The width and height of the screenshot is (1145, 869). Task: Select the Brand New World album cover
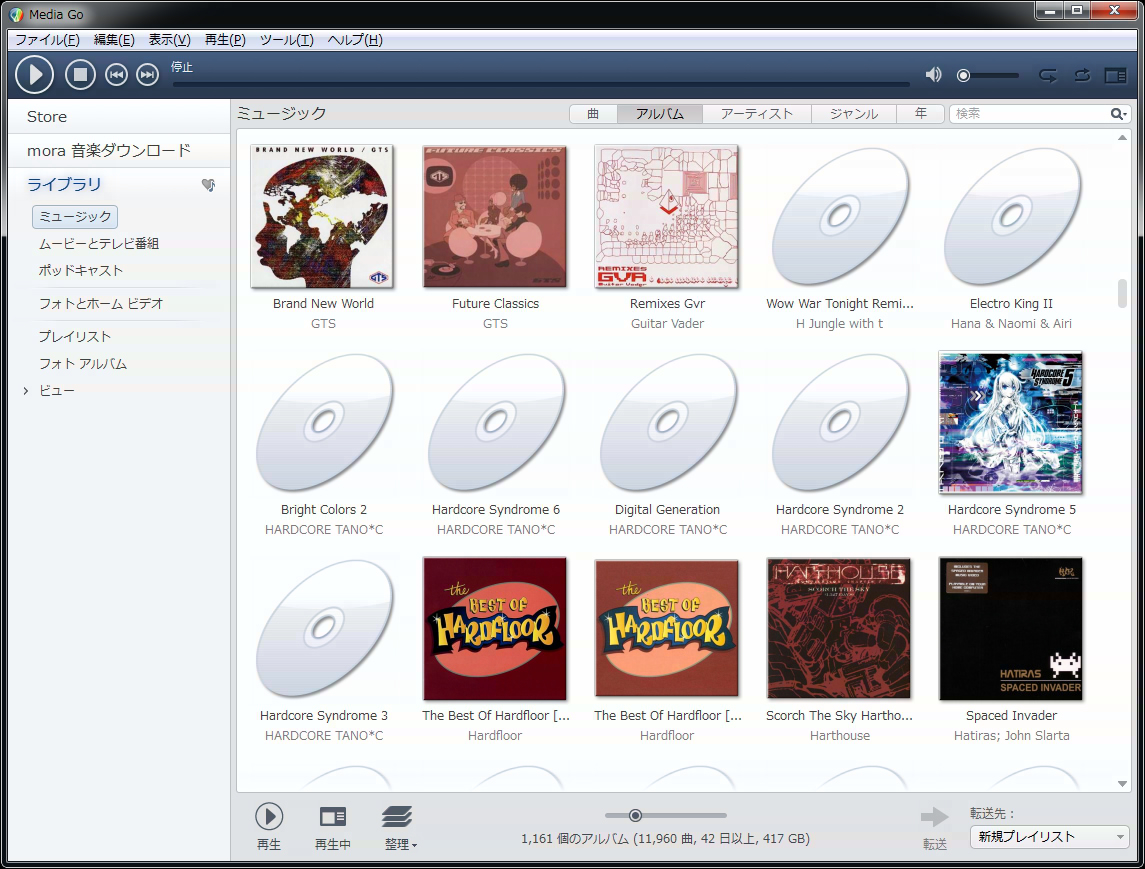point(322,216)
